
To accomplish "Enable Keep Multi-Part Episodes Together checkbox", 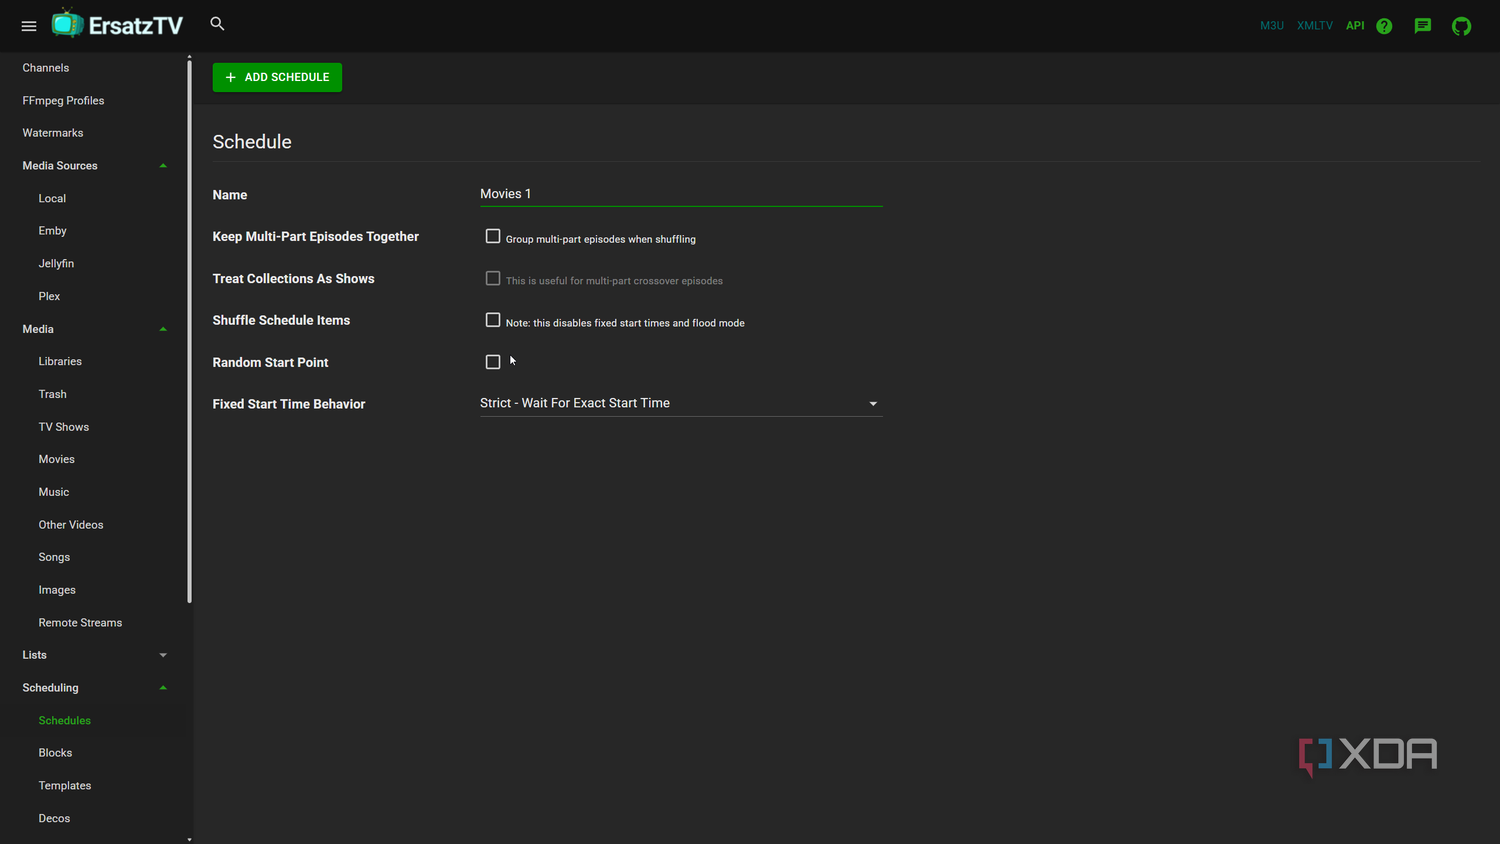I will click(493, 237).
